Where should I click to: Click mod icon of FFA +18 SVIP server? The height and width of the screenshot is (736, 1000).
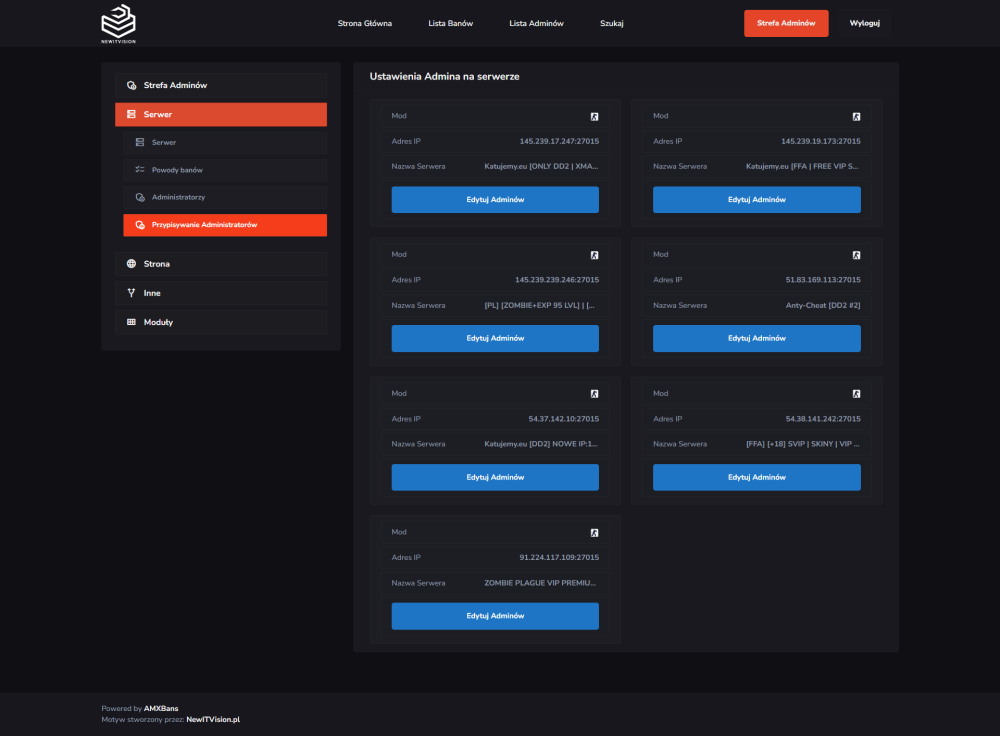coord(857,394)
